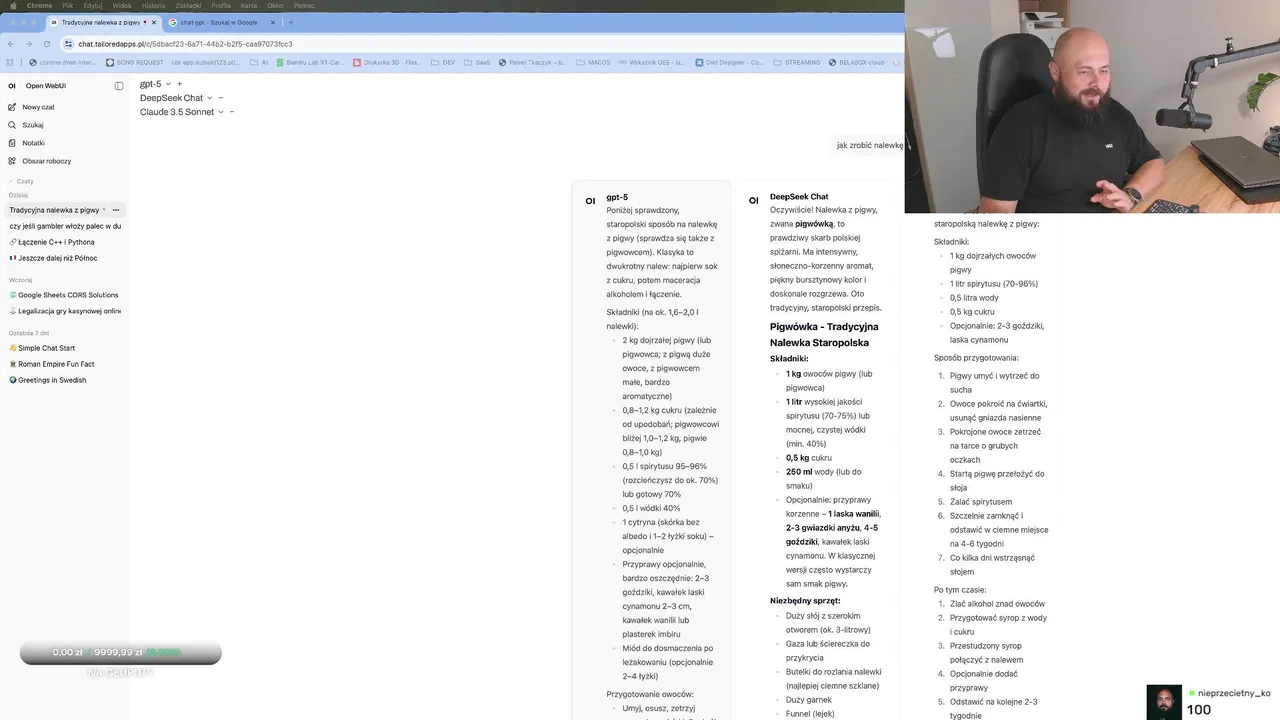Viewport: 1280px width, 720px height.
Task: Open options menu for Tradycyjna nalewka chat
Action: (116, 210)
